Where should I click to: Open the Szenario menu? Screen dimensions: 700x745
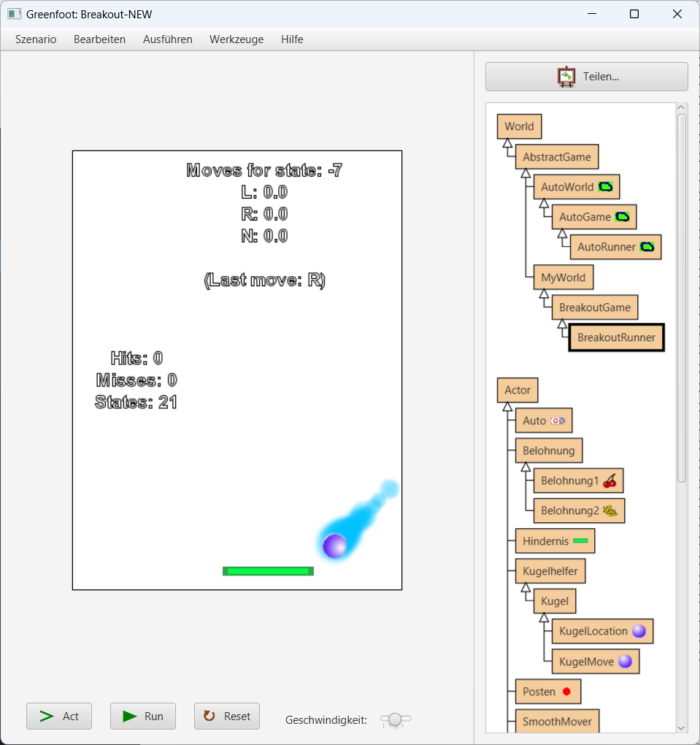coord(36,39)
